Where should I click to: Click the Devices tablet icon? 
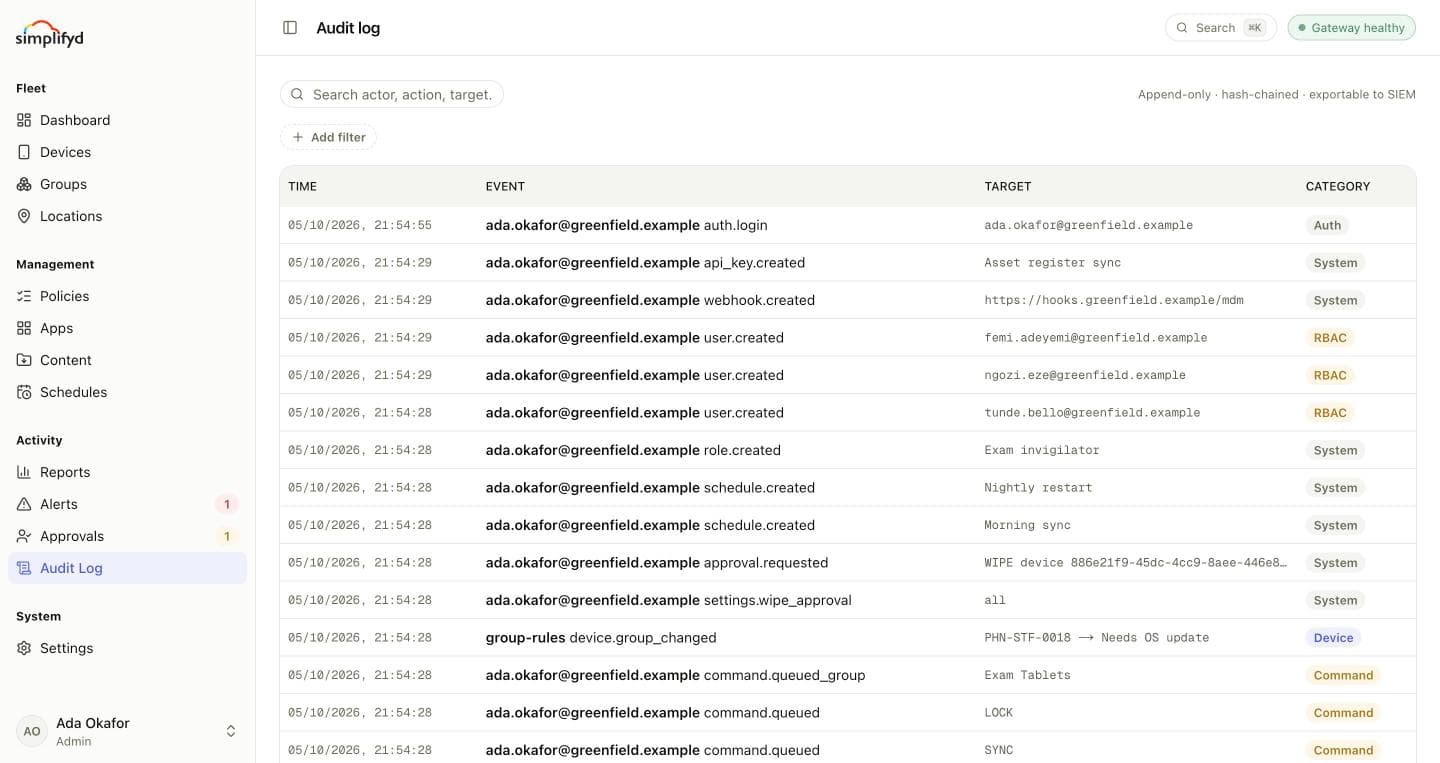[24, 152]
